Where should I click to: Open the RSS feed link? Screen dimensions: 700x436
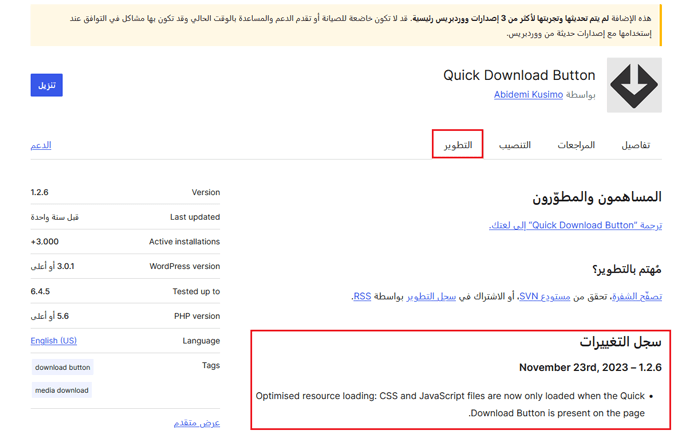pyautogui.click(x=362, y=296)
